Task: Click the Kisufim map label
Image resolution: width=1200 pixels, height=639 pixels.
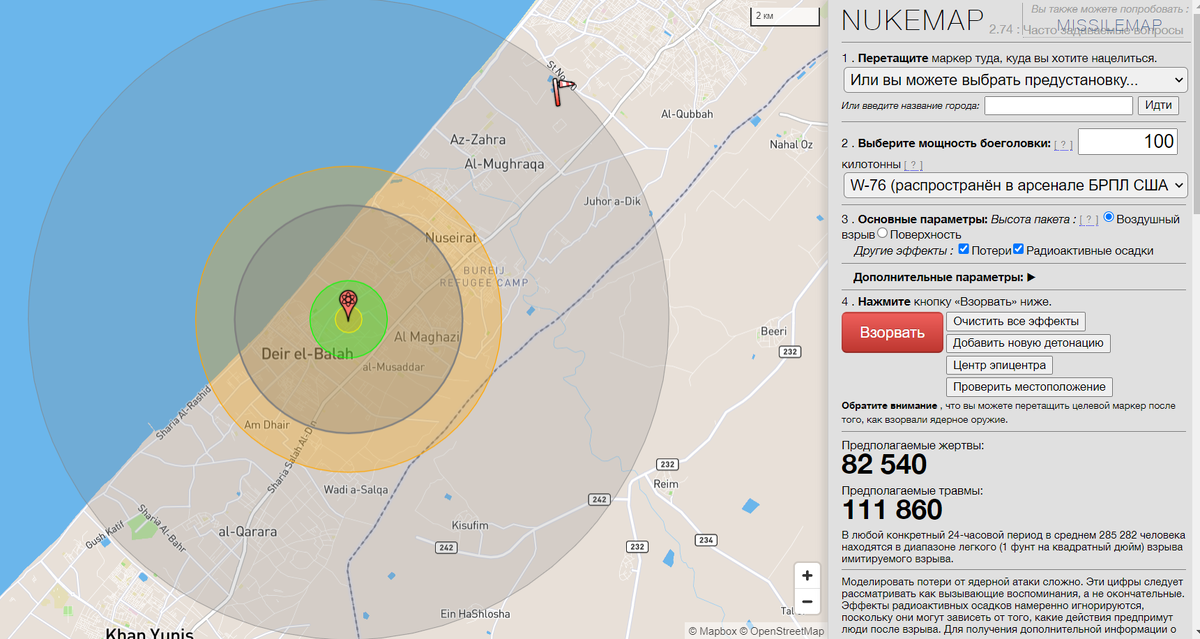Action: [470, 525]
